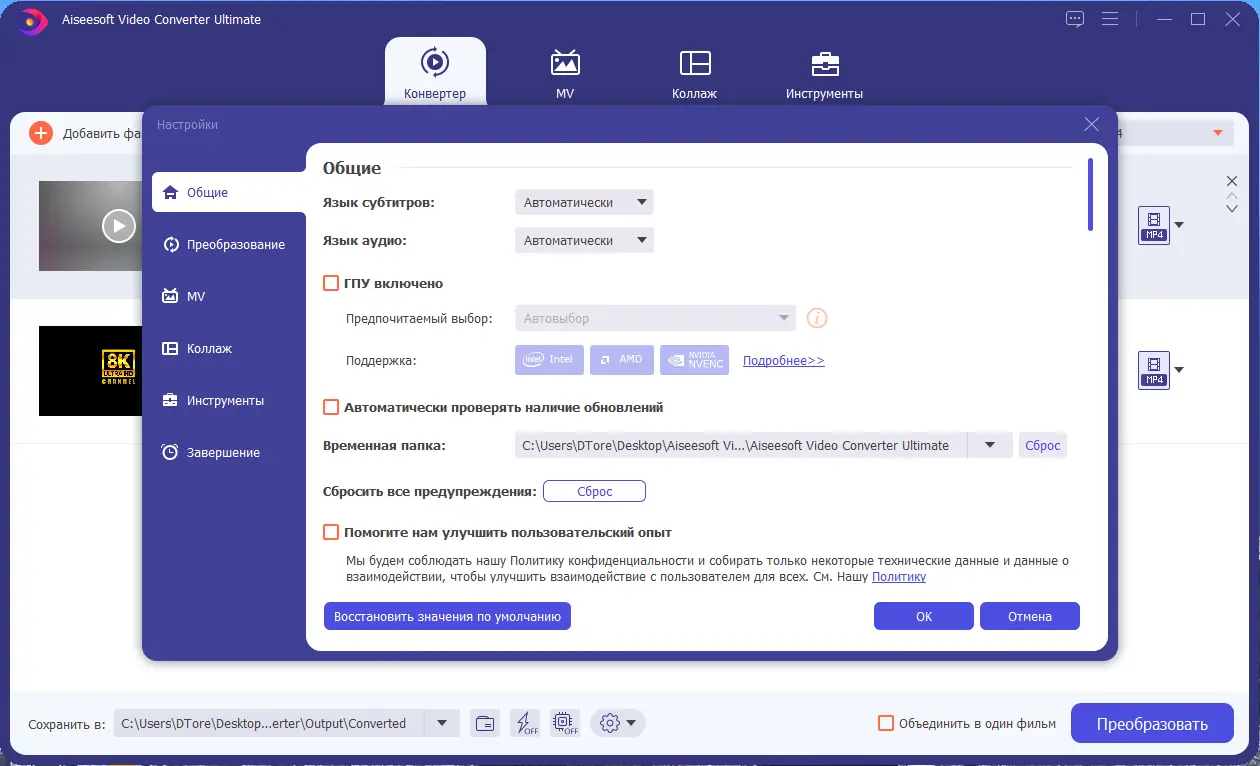Open the output folder icon
This screenshot has height=766, width=1260.
(x=485, y=723)
